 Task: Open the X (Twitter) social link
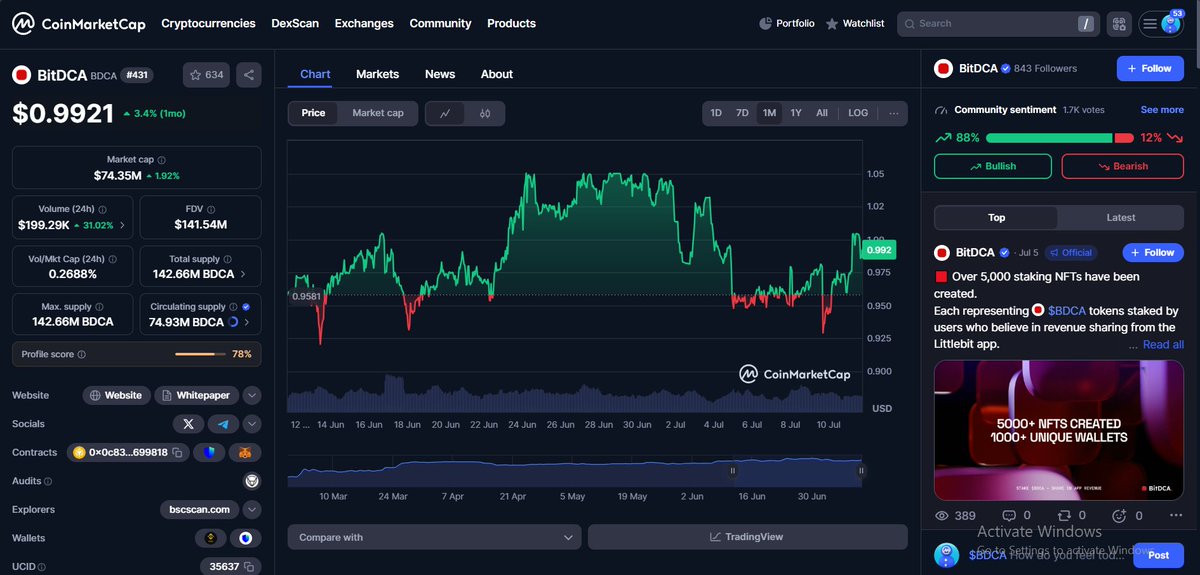coord(189,424)
